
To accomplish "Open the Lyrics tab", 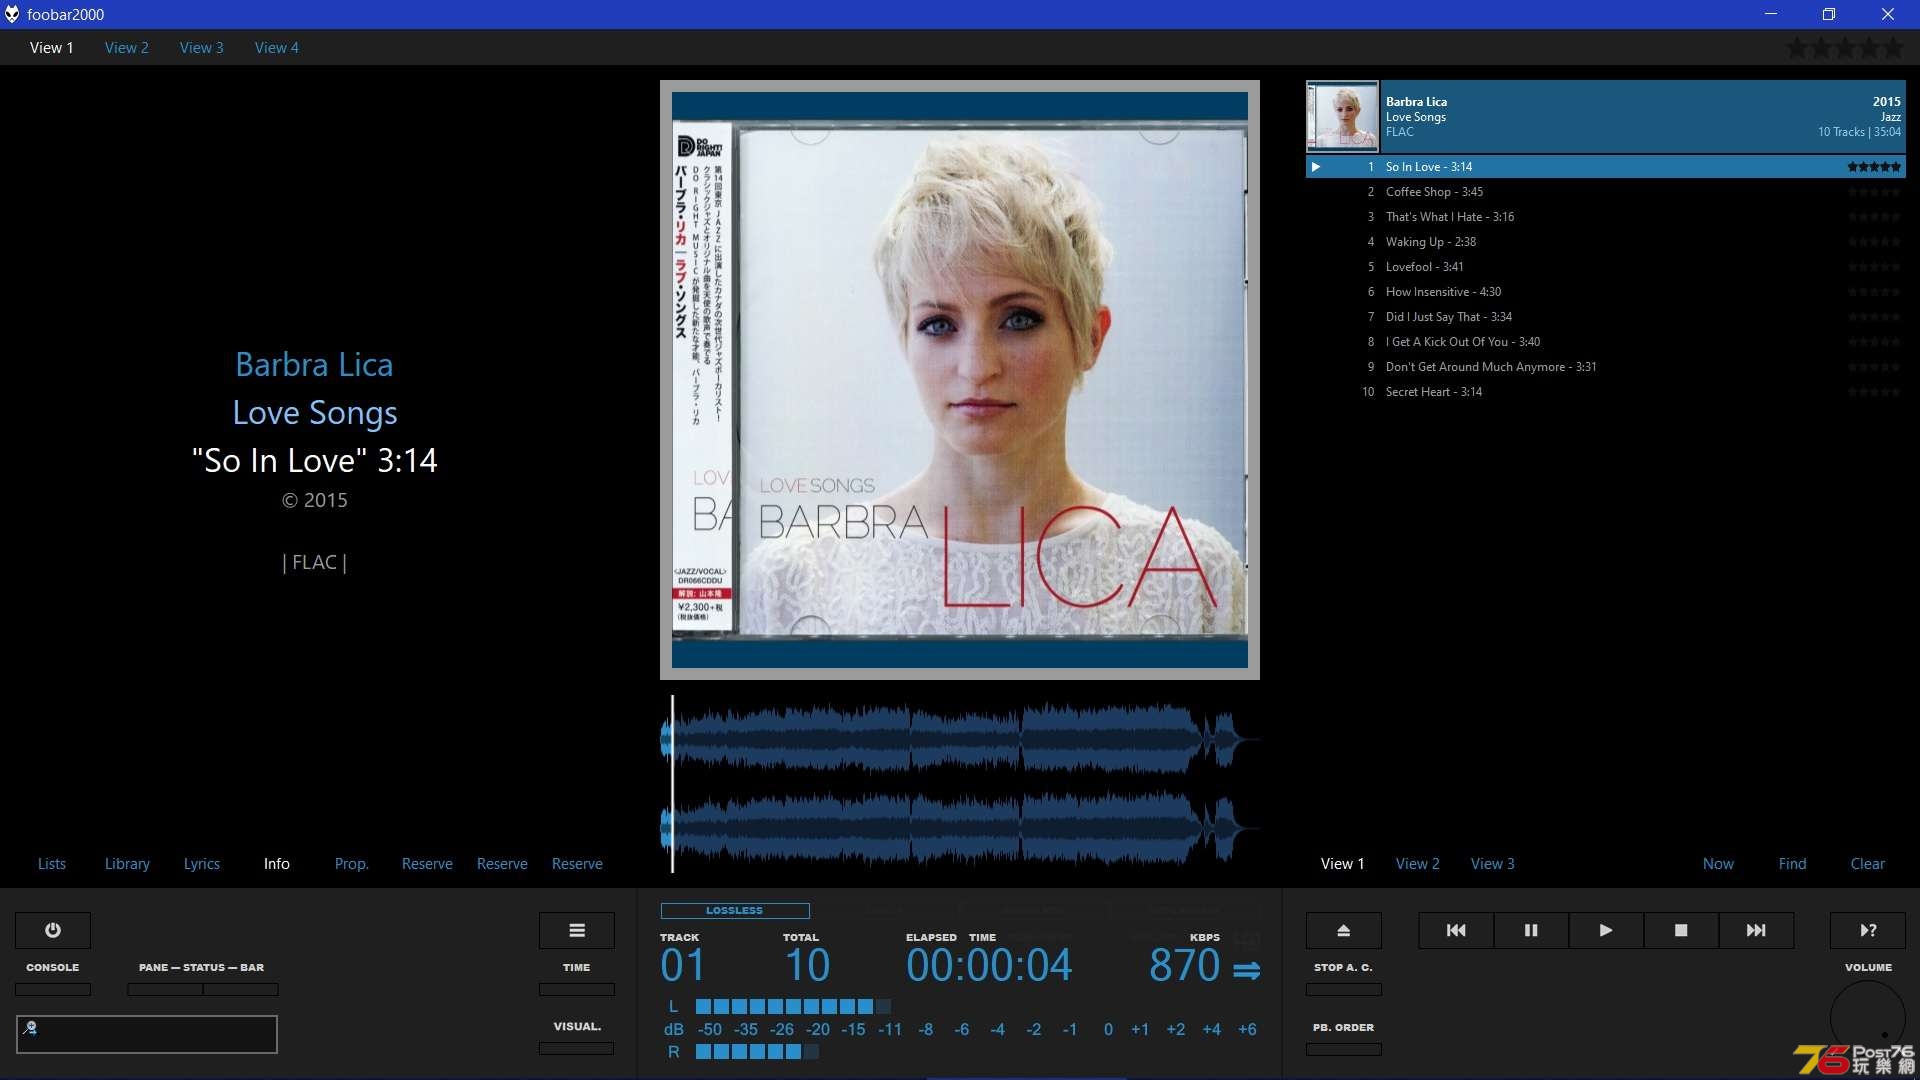I will pos(201,863).
